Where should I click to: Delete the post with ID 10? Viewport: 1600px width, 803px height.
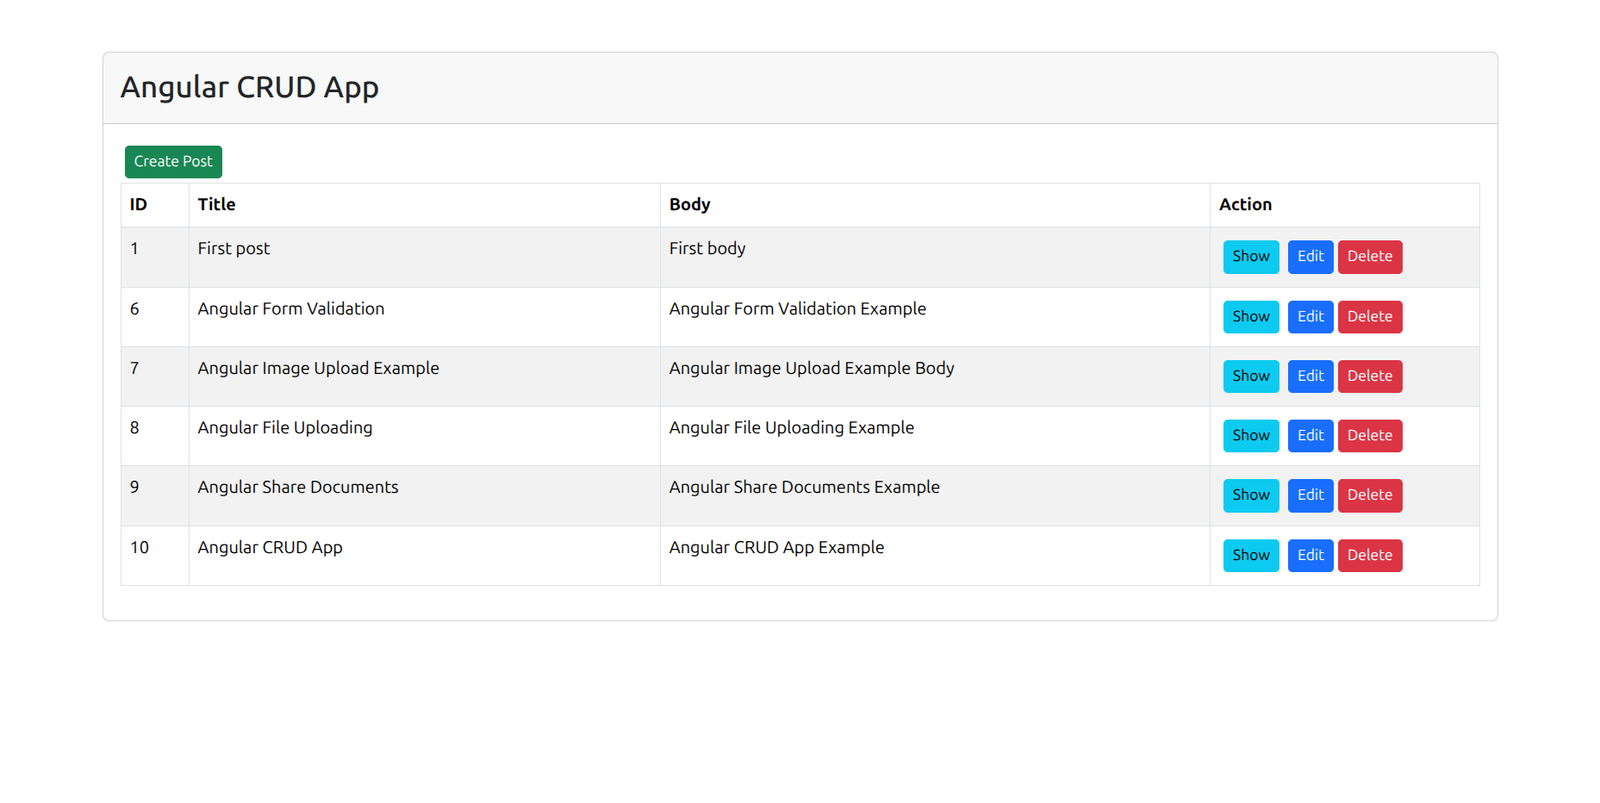(x=1369, y=555)
